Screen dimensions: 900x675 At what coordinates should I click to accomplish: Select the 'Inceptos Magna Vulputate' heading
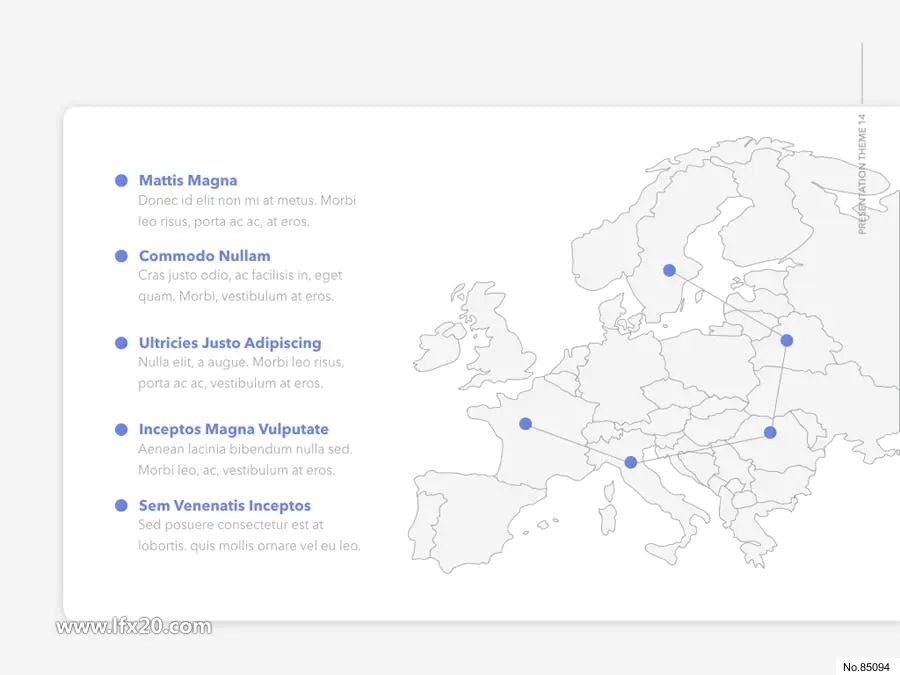coord(234,429)
